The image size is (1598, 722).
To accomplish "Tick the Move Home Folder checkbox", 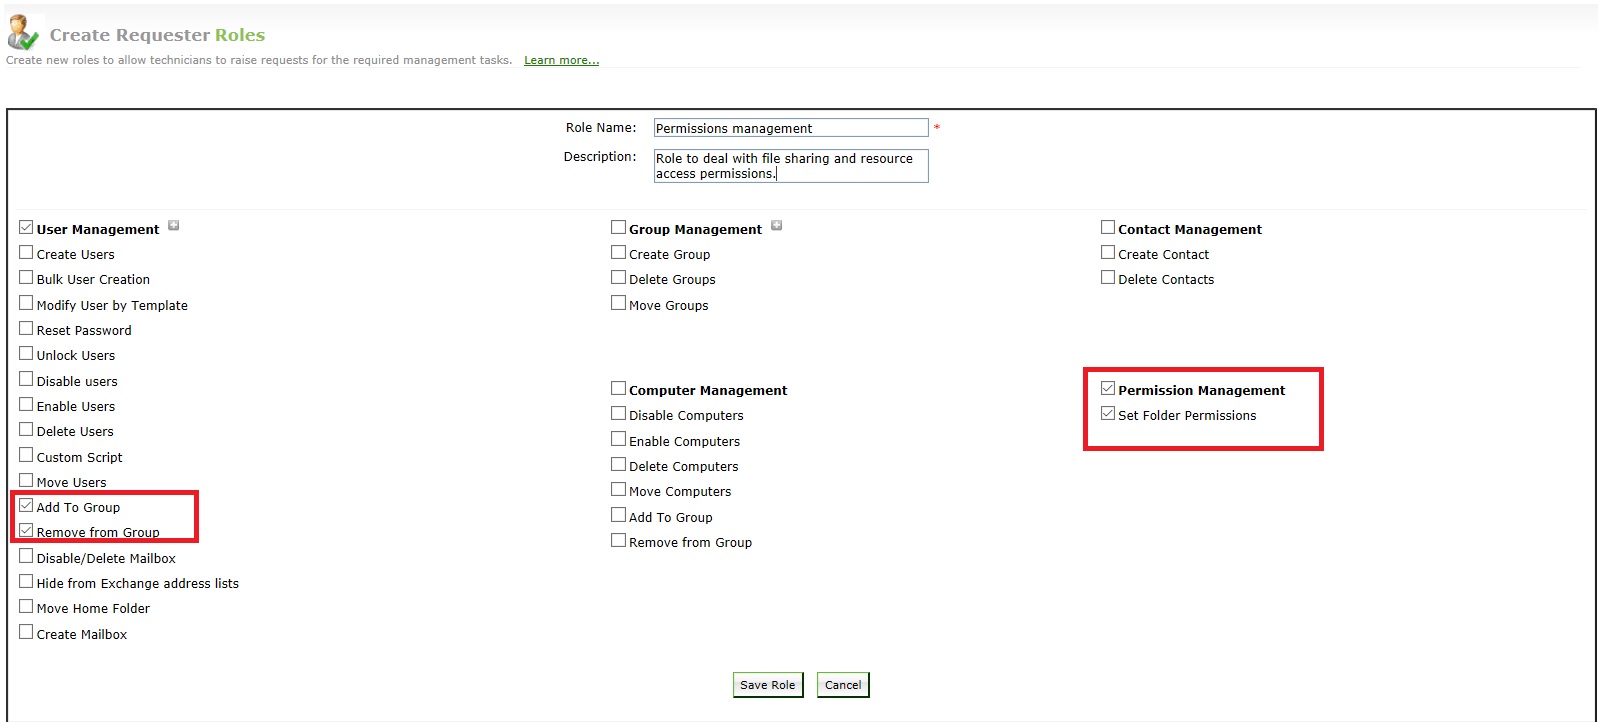I will tap(26, 607).
